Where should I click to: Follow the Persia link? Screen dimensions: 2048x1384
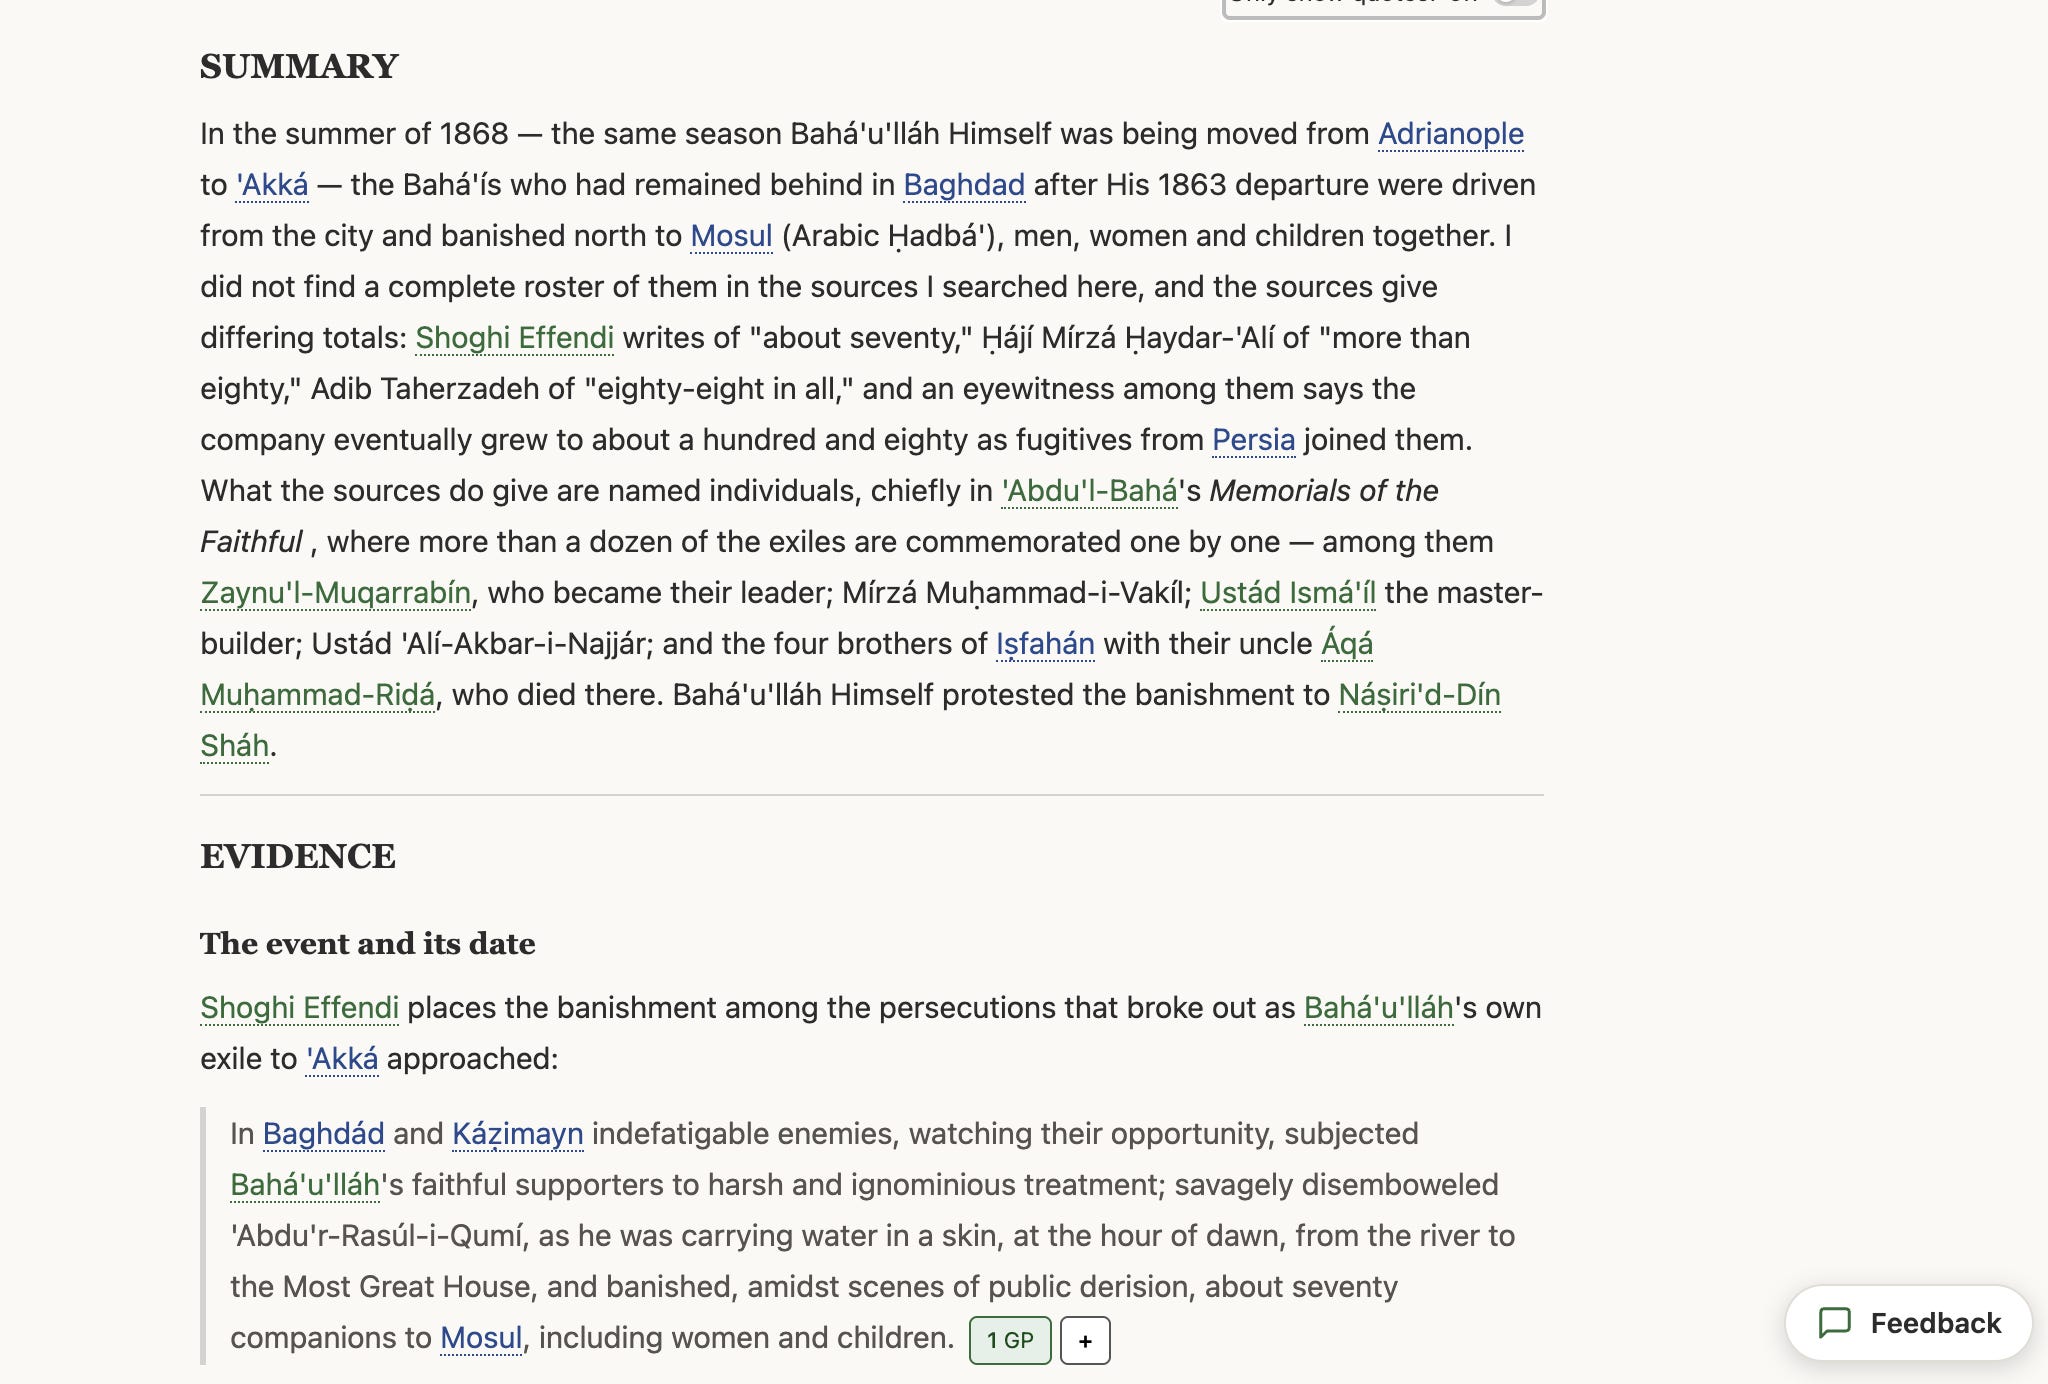tap(1253, 440)
